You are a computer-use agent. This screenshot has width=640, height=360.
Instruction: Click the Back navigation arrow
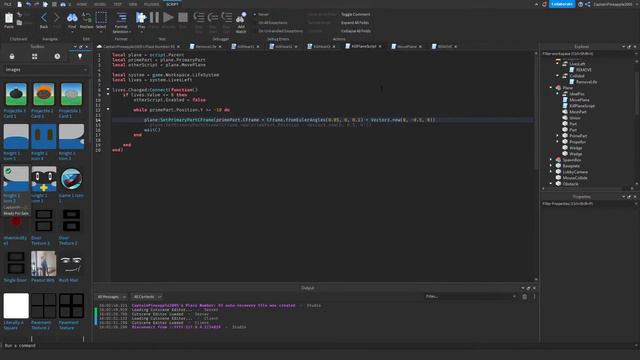[x=44, y=18]
